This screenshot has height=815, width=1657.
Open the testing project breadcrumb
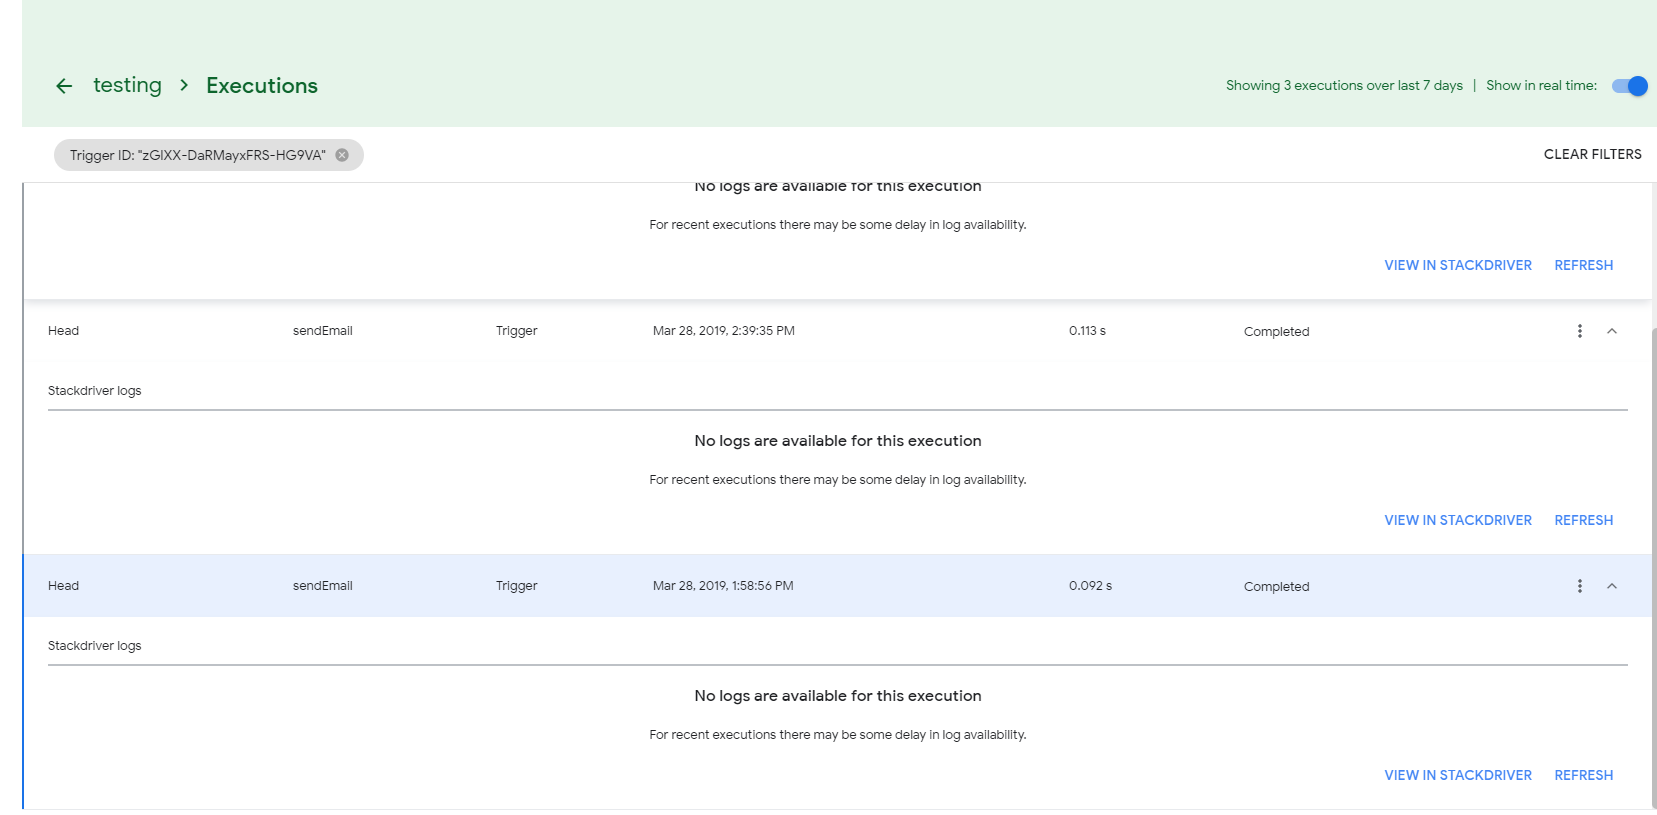(127, 85)
